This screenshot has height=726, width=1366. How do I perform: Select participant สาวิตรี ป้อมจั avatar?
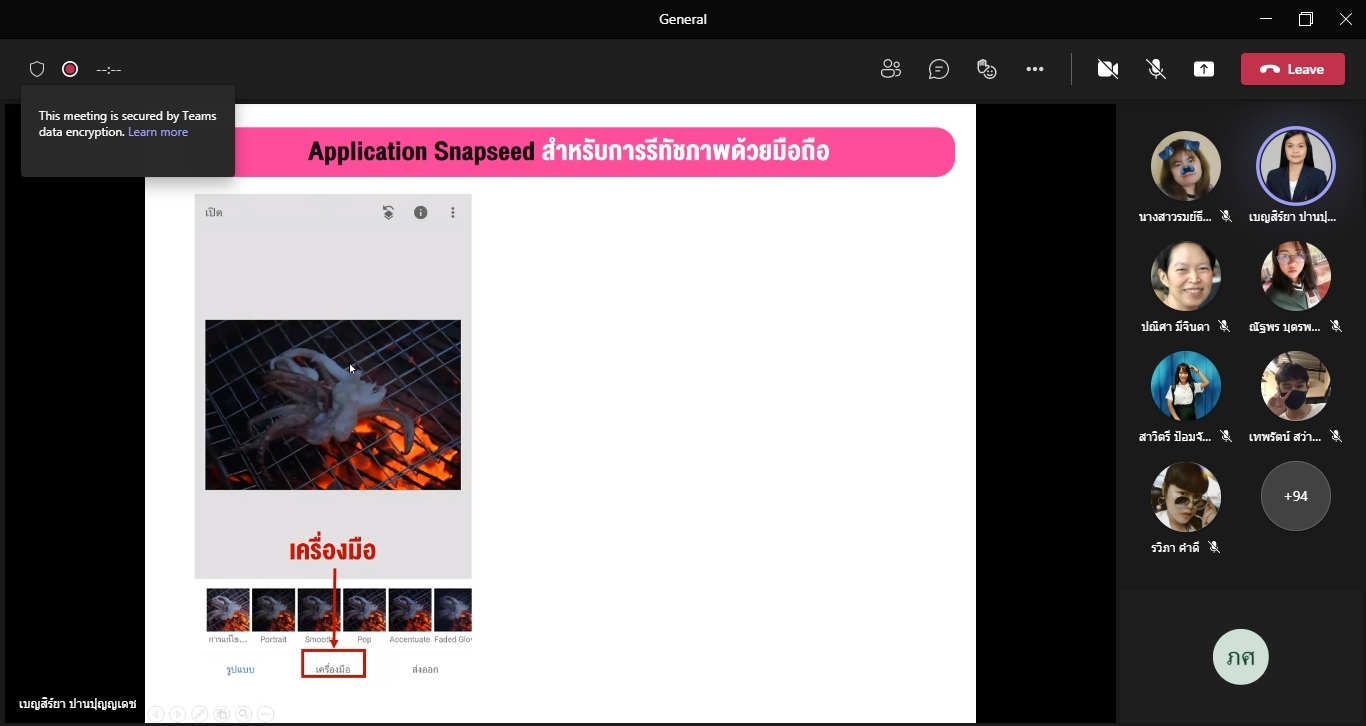tap(1186, 386)
